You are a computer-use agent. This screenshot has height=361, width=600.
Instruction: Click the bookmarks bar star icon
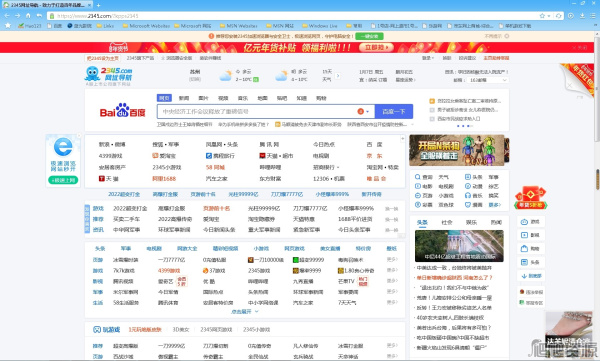click(x=8, y=26)
